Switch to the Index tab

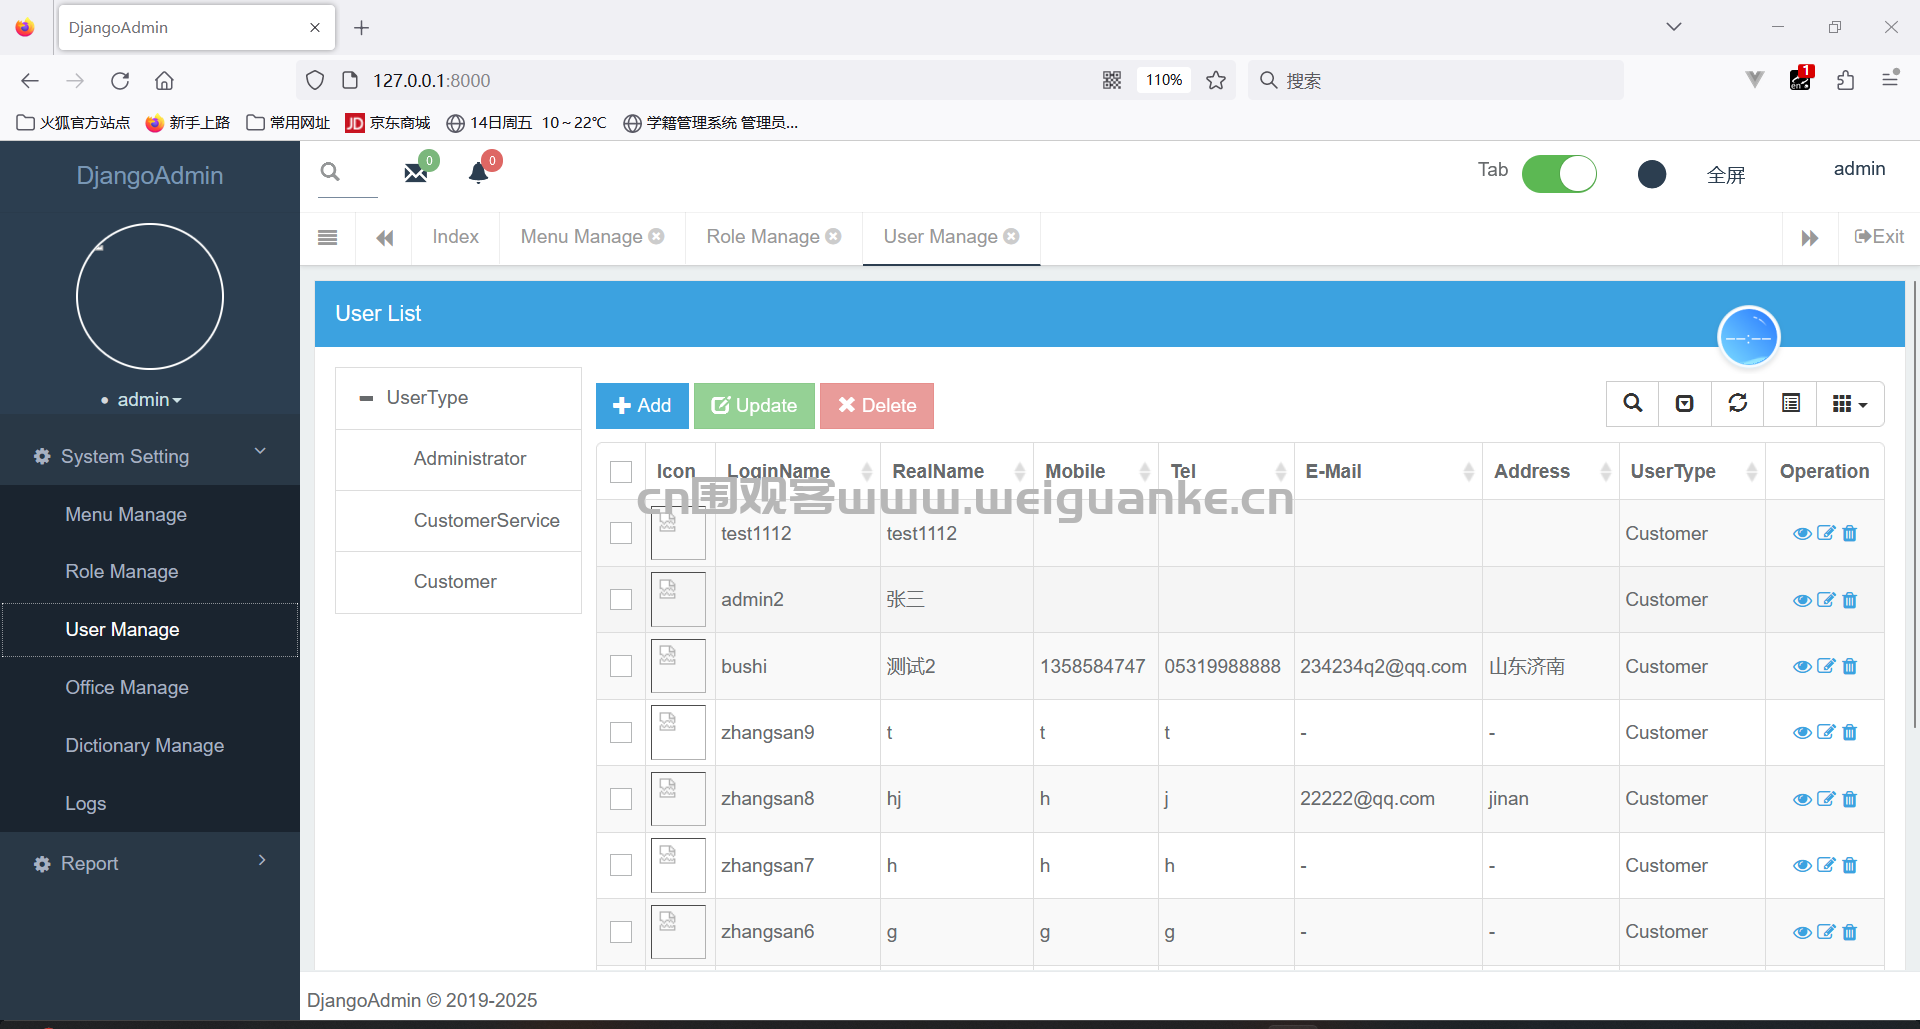[455, 237]
